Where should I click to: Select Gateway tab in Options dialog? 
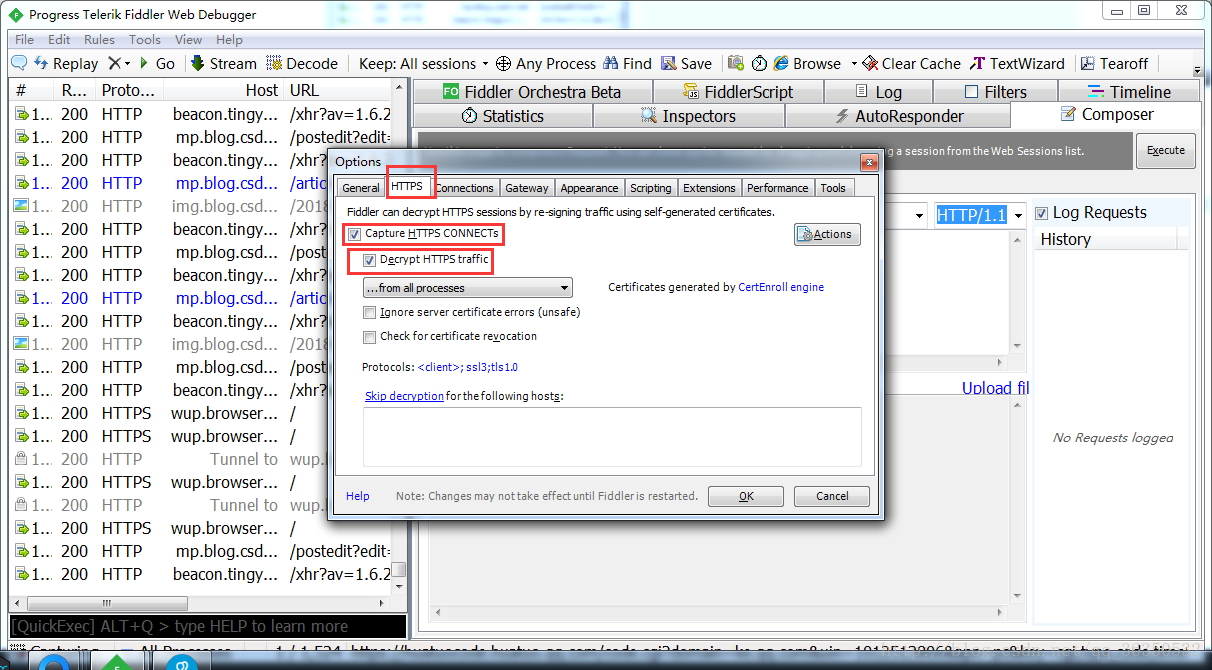coord(526,188)
